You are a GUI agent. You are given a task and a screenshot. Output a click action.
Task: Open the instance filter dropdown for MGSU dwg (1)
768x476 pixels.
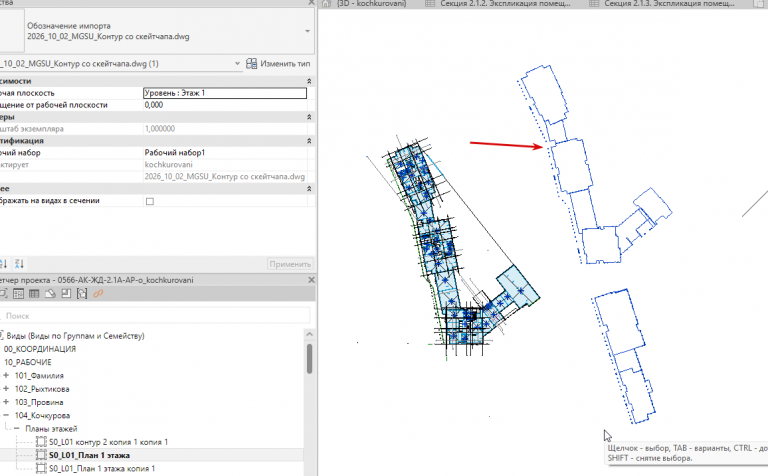click(237, 64)
